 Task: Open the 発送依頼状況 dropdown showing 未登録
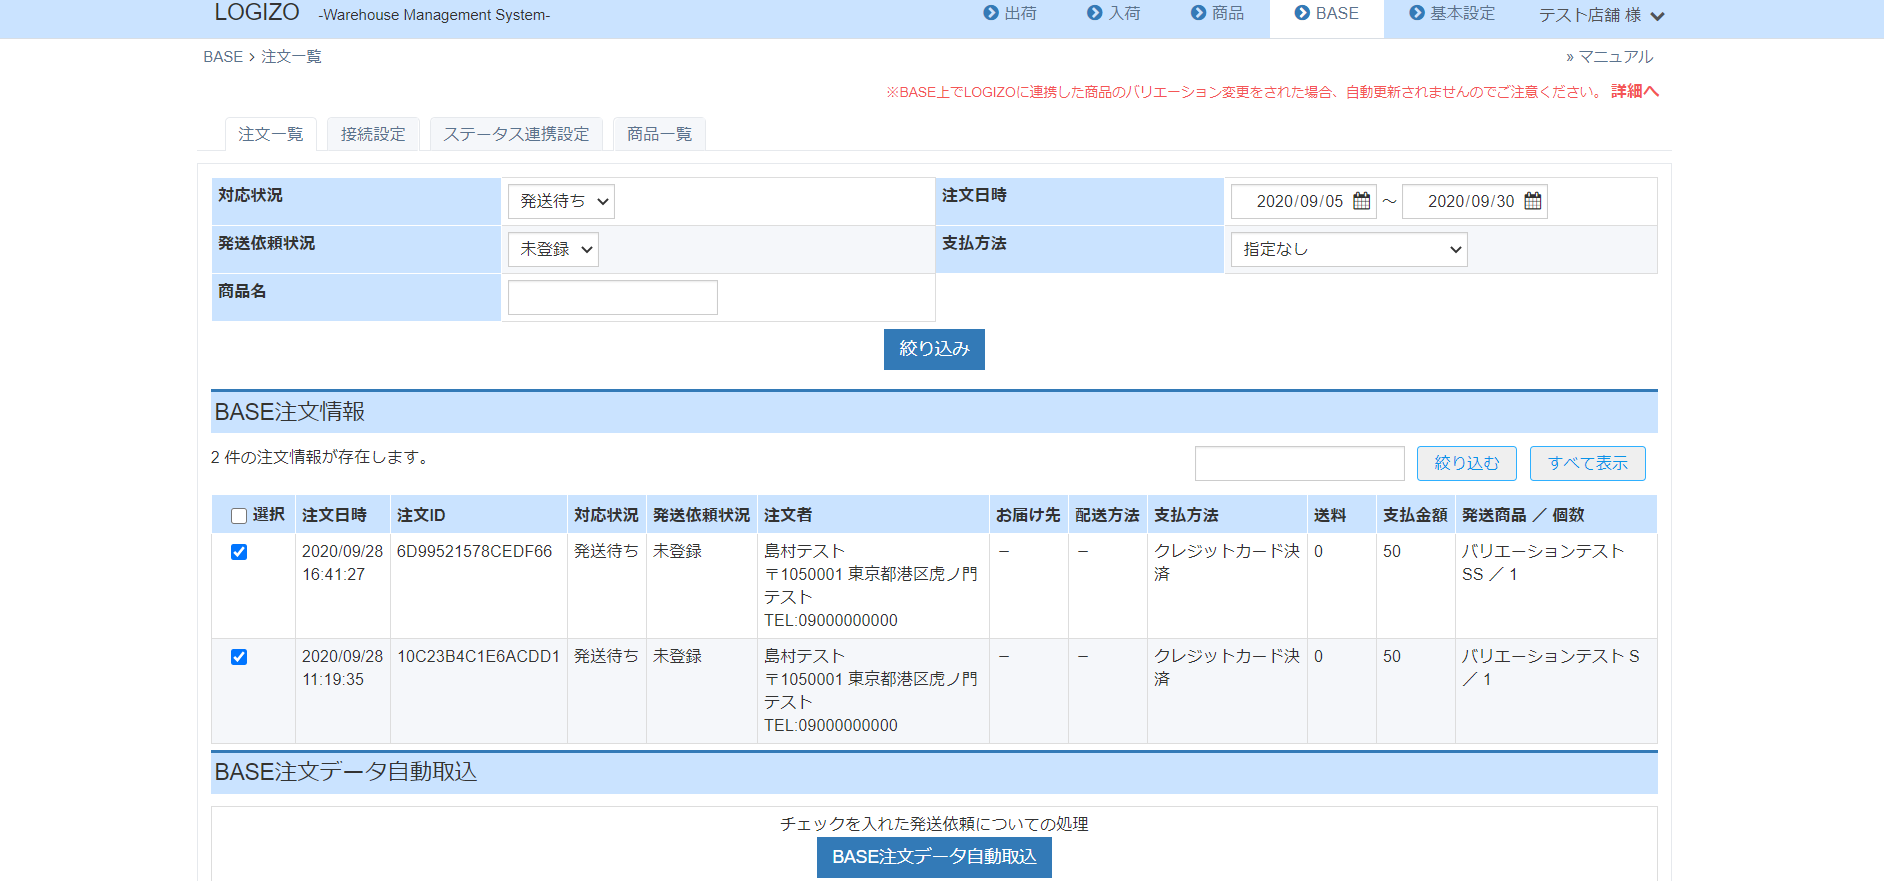pyautogui.click(x=553, y=249)
